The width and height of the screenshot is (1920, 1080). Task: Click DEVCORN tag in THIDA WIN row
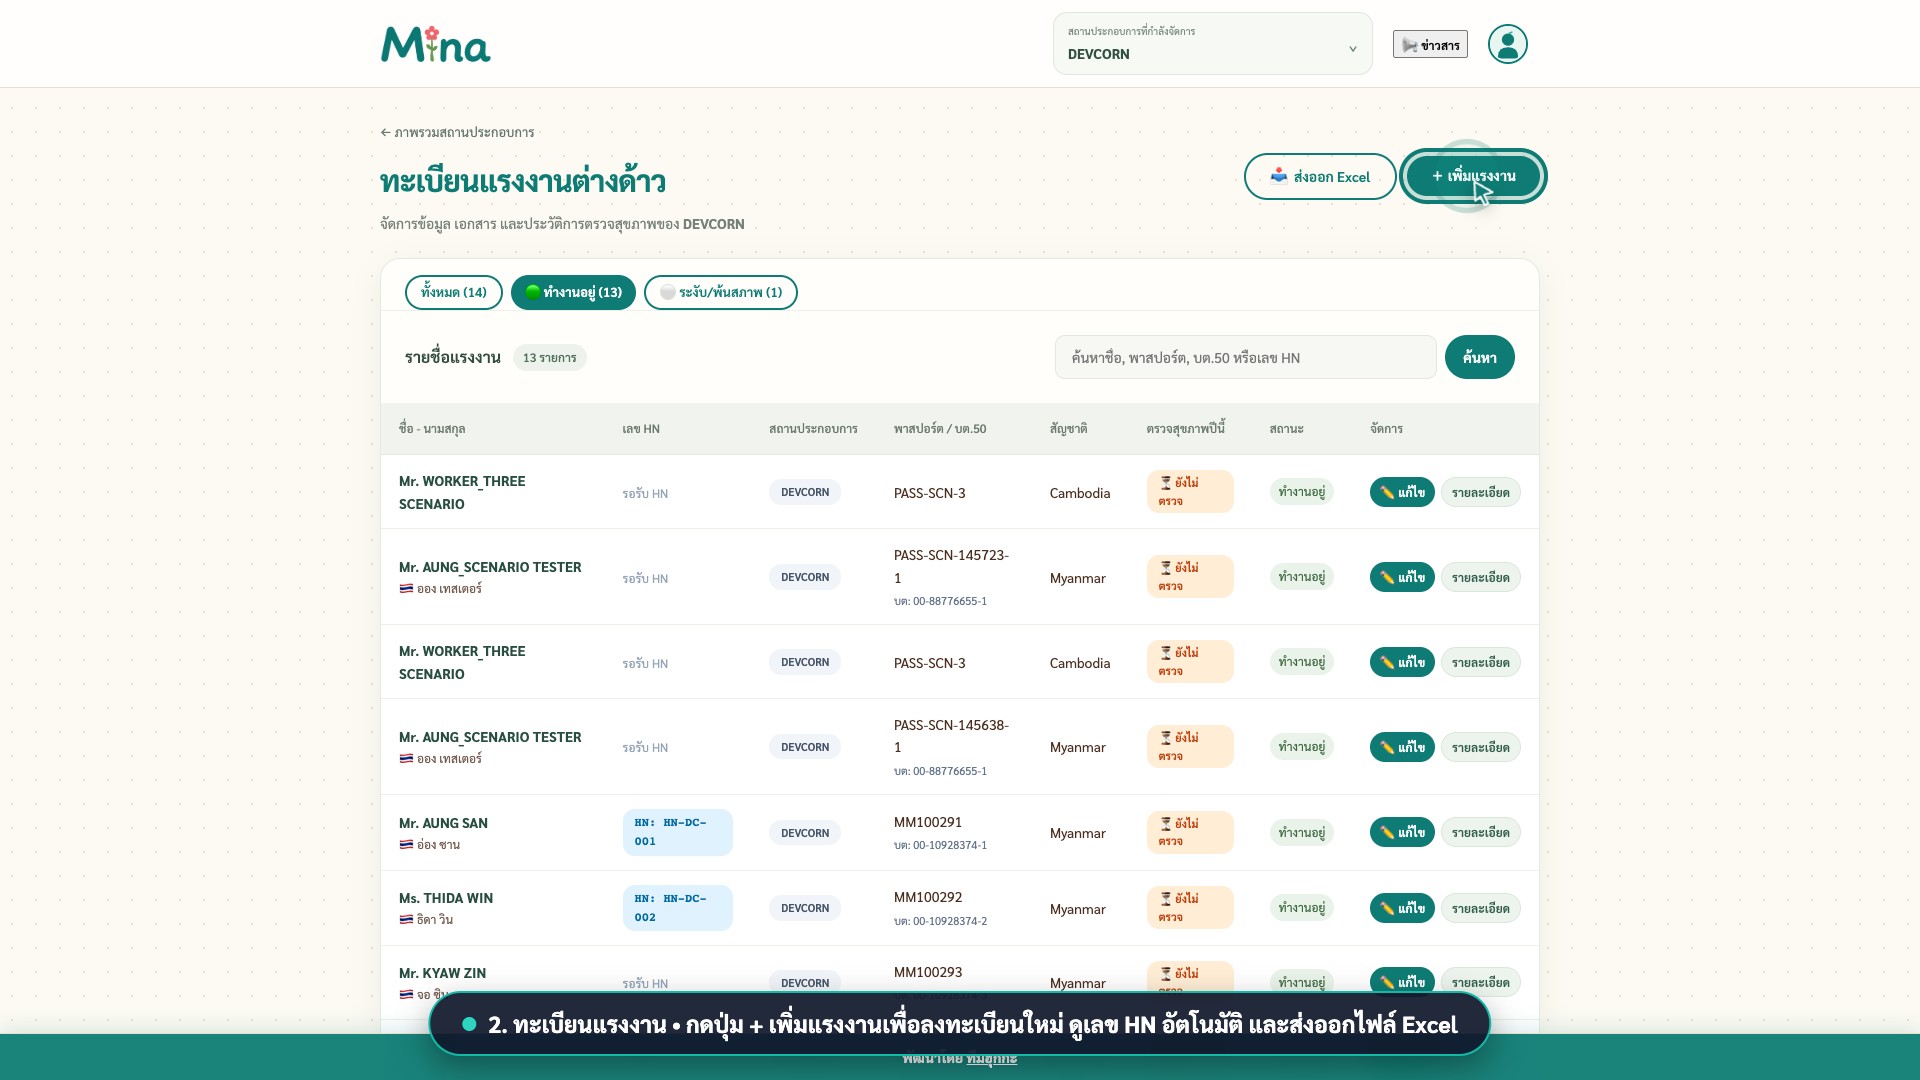(805, 908)
